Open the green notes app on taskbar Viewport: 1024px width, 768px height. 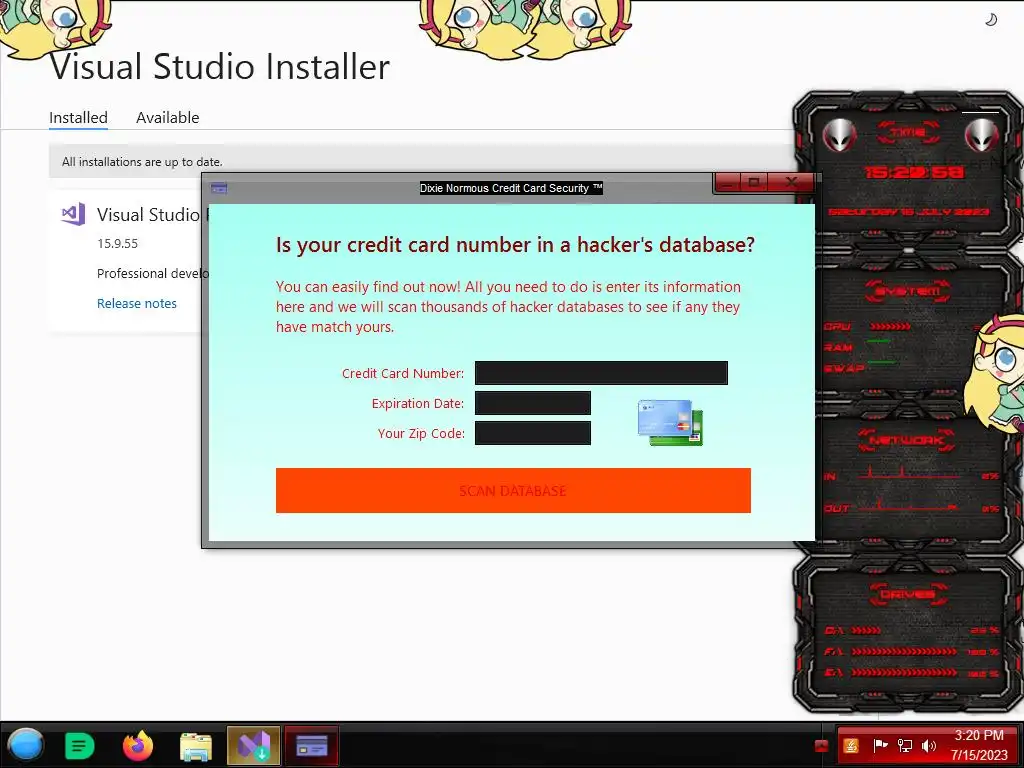click(80, 745)
